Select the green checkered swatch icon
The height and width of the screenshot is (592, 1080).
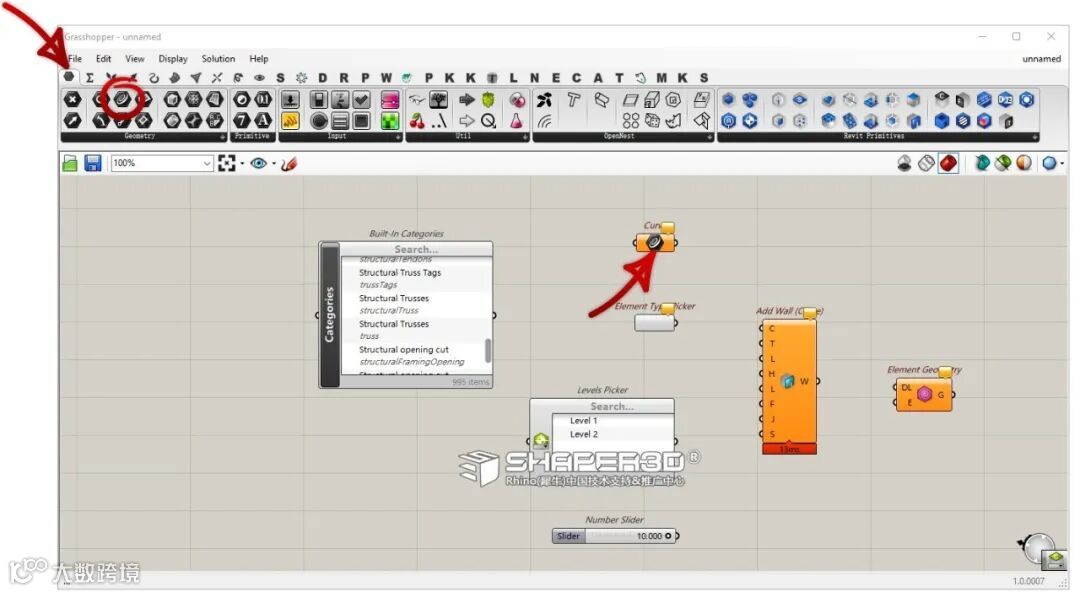coord(390,121)
